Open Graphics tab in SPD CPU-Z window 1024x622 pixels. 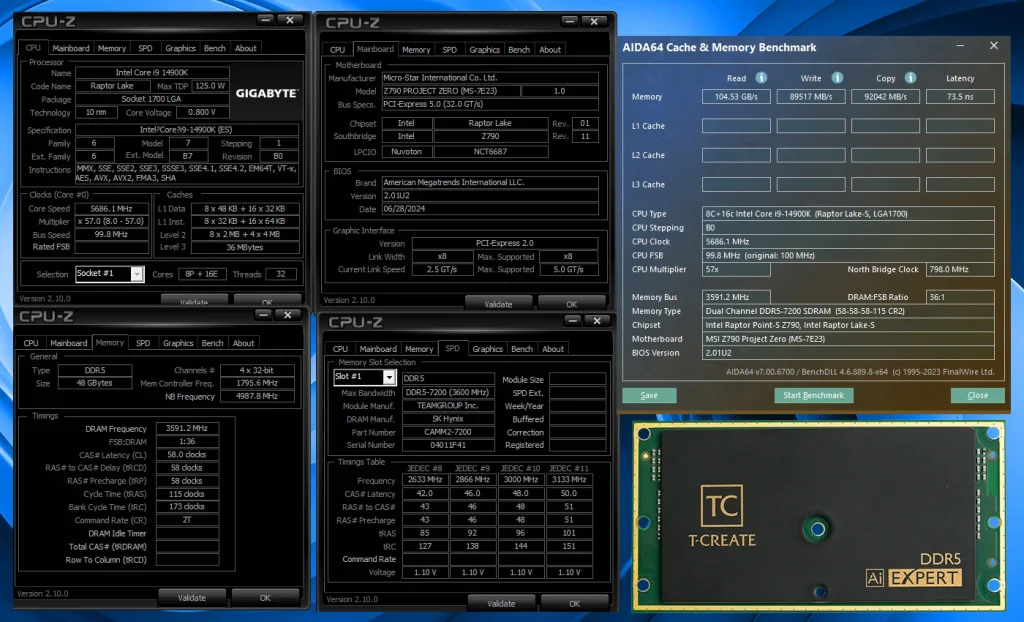(x=488, y=349)
